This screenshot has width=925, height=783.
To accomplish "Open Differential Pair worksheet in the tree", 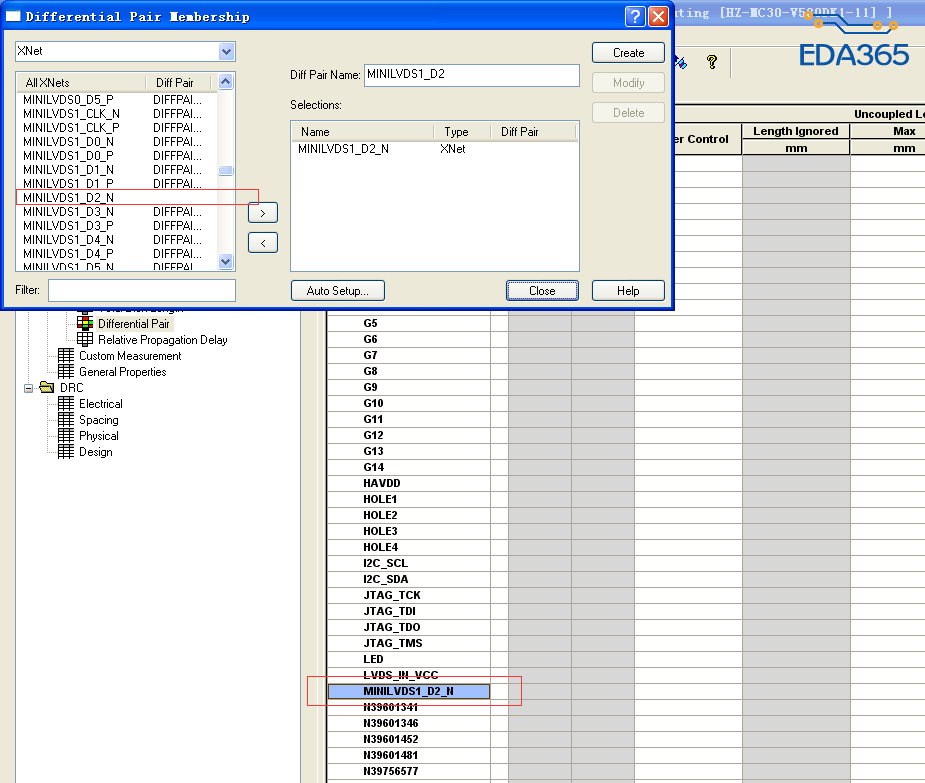I will tap(133, 324).
